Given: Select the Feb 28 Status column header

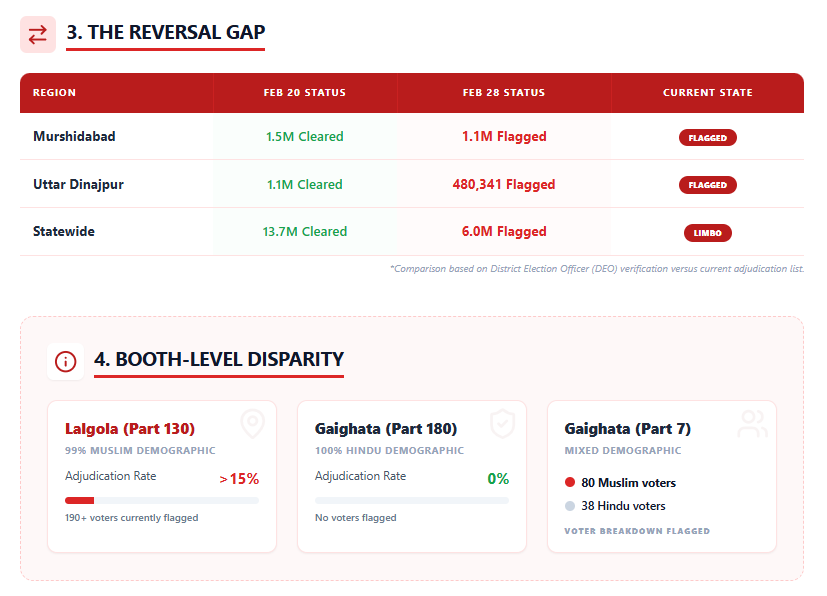Looking at the screenshot, I should point(504,93).
